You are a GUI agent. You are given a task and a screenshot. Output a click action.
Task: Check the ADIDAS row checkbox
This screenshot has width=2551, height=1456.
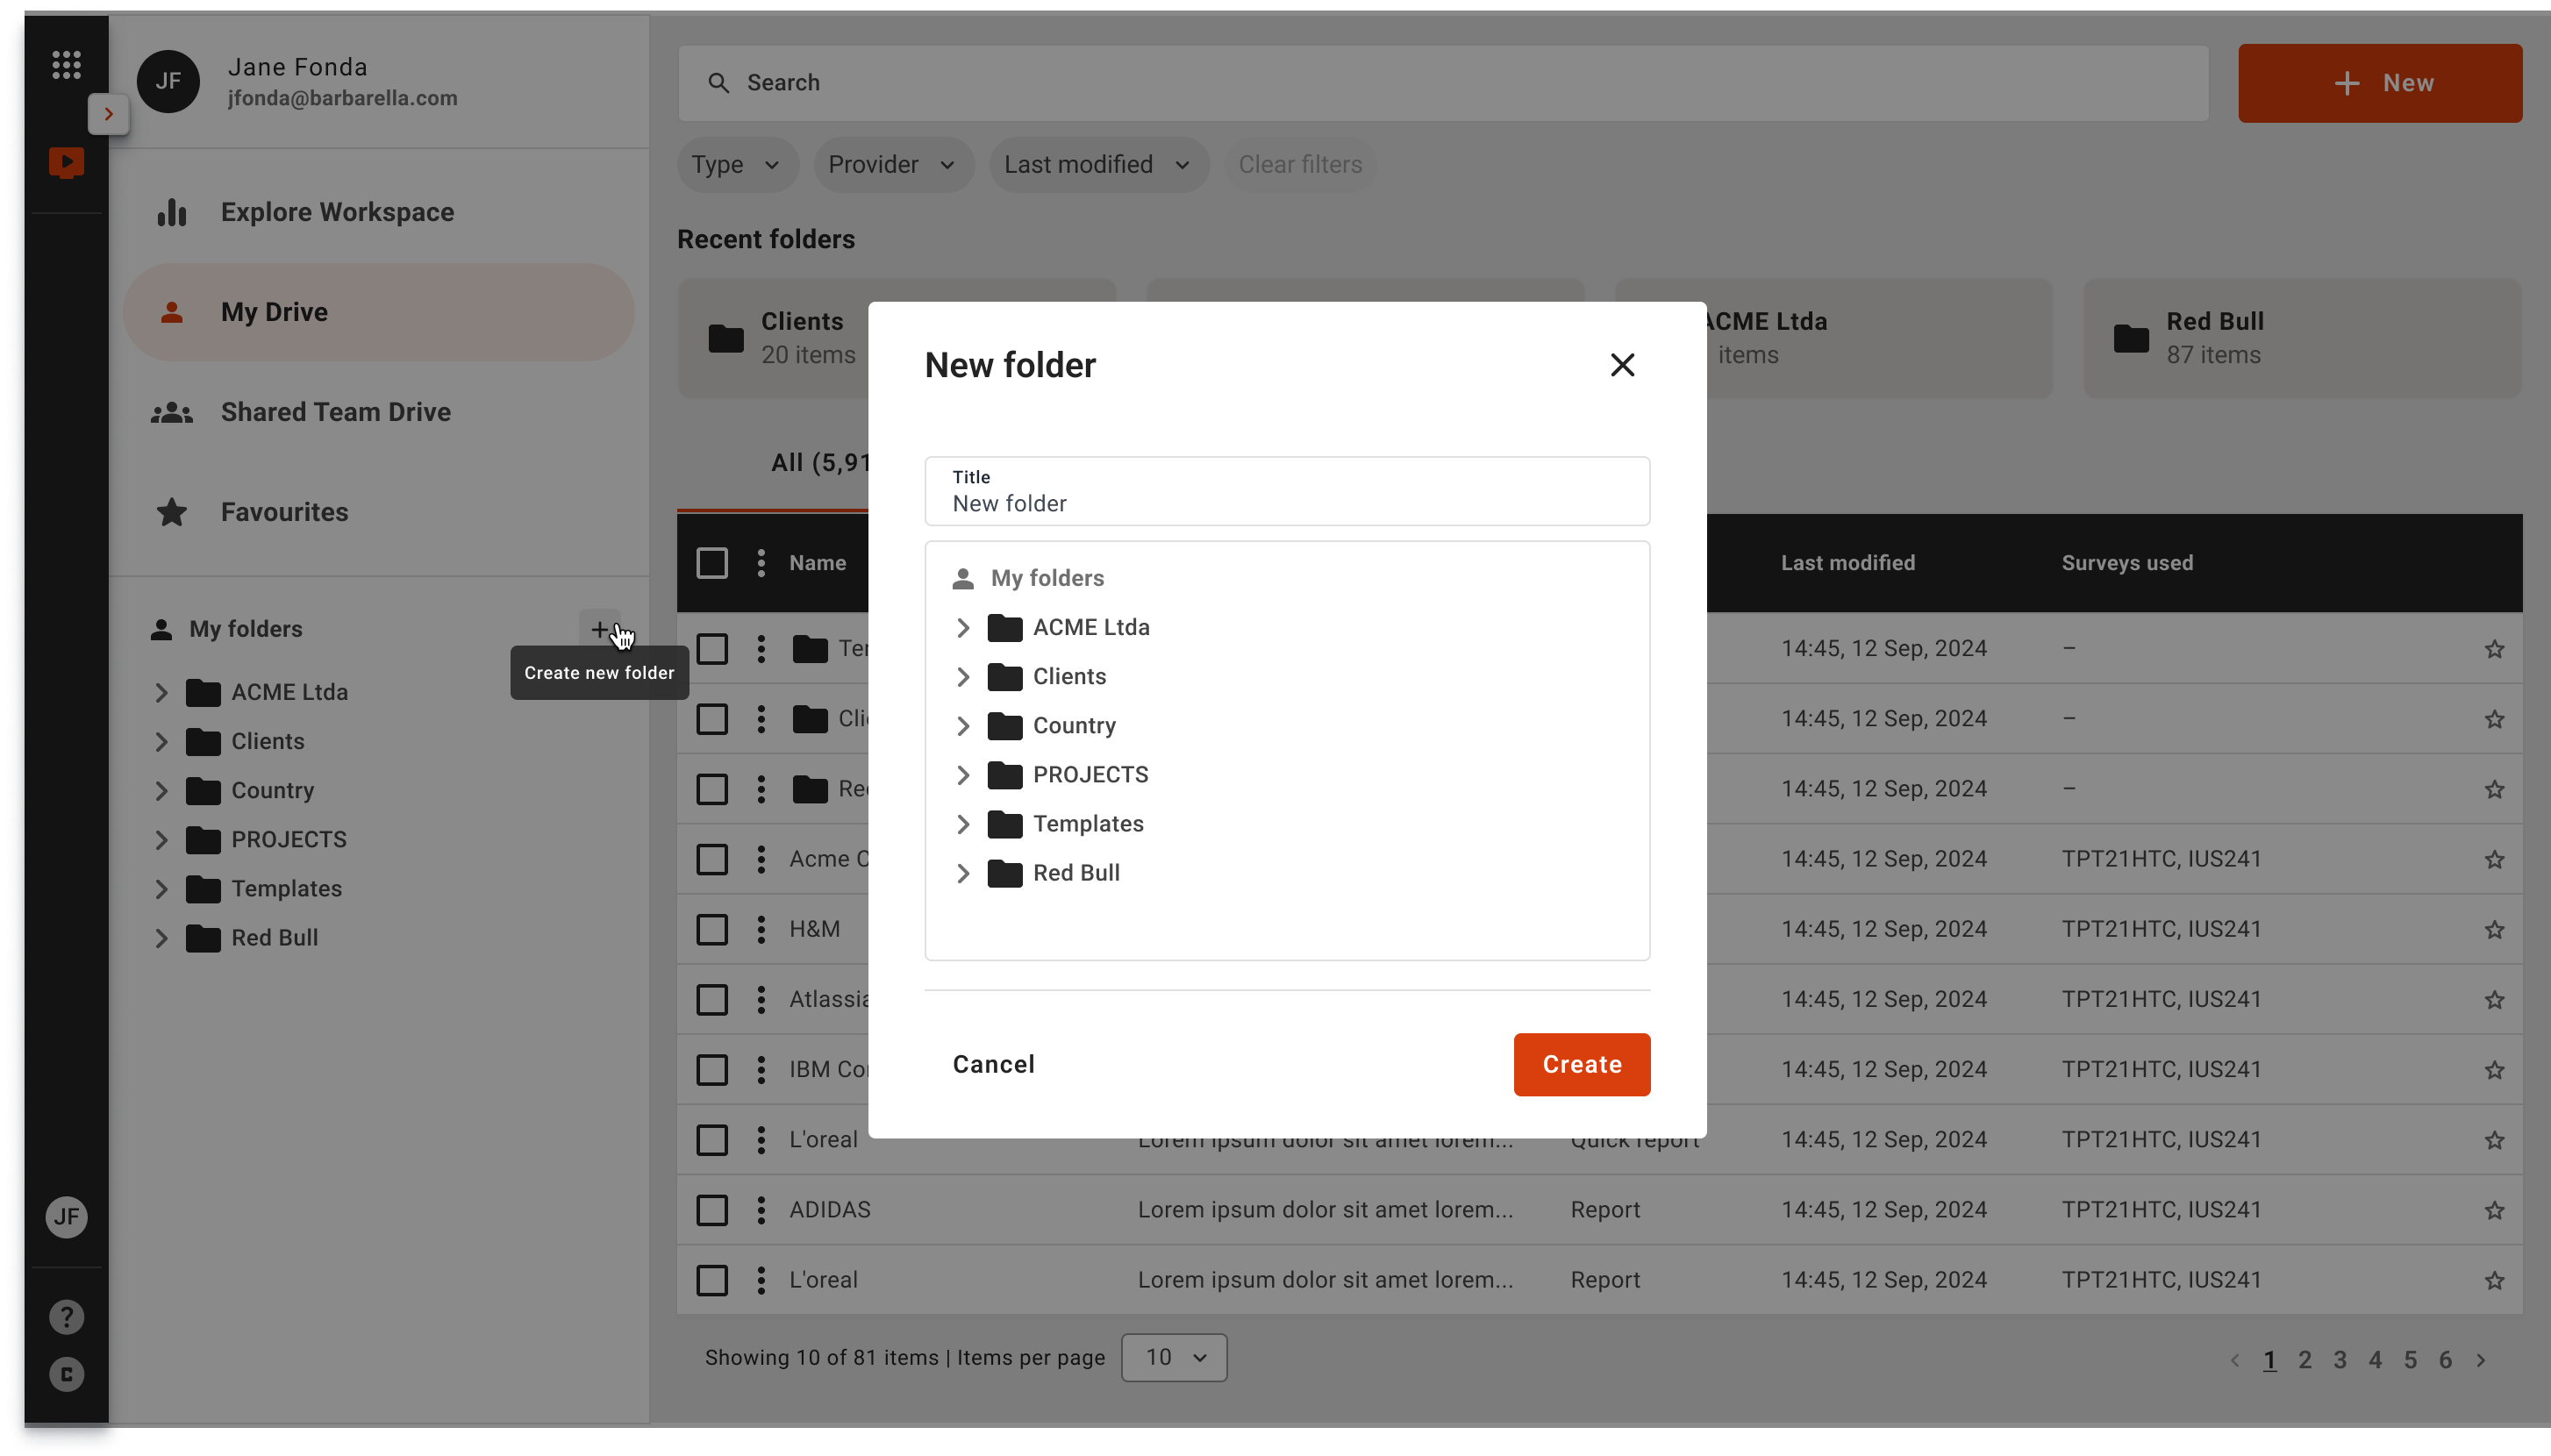712,1210
